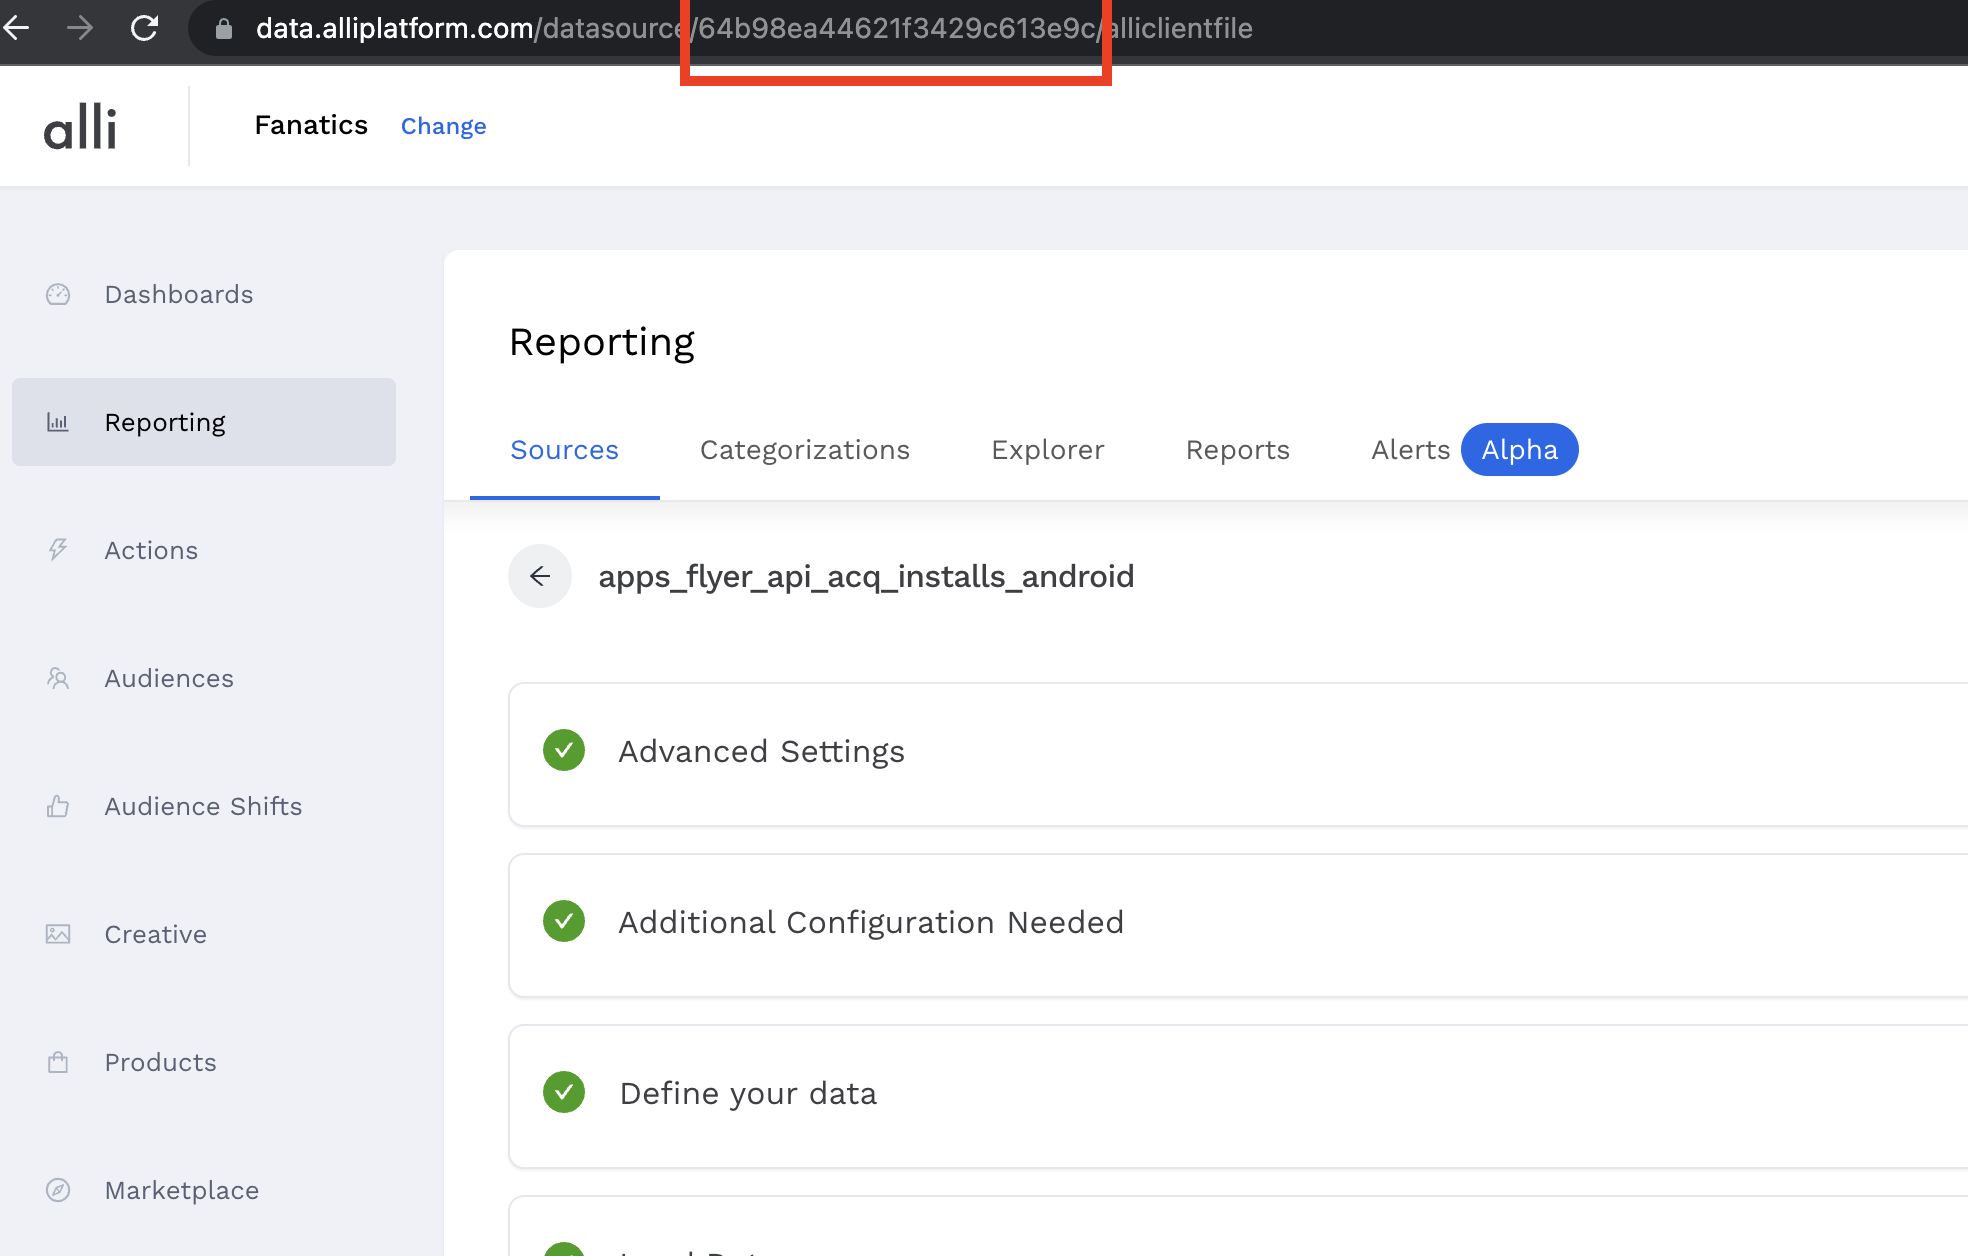The height and width of the screenshot is (1256, 1968).
Task: Click the Creative image icon
Action: coord(58,934)
